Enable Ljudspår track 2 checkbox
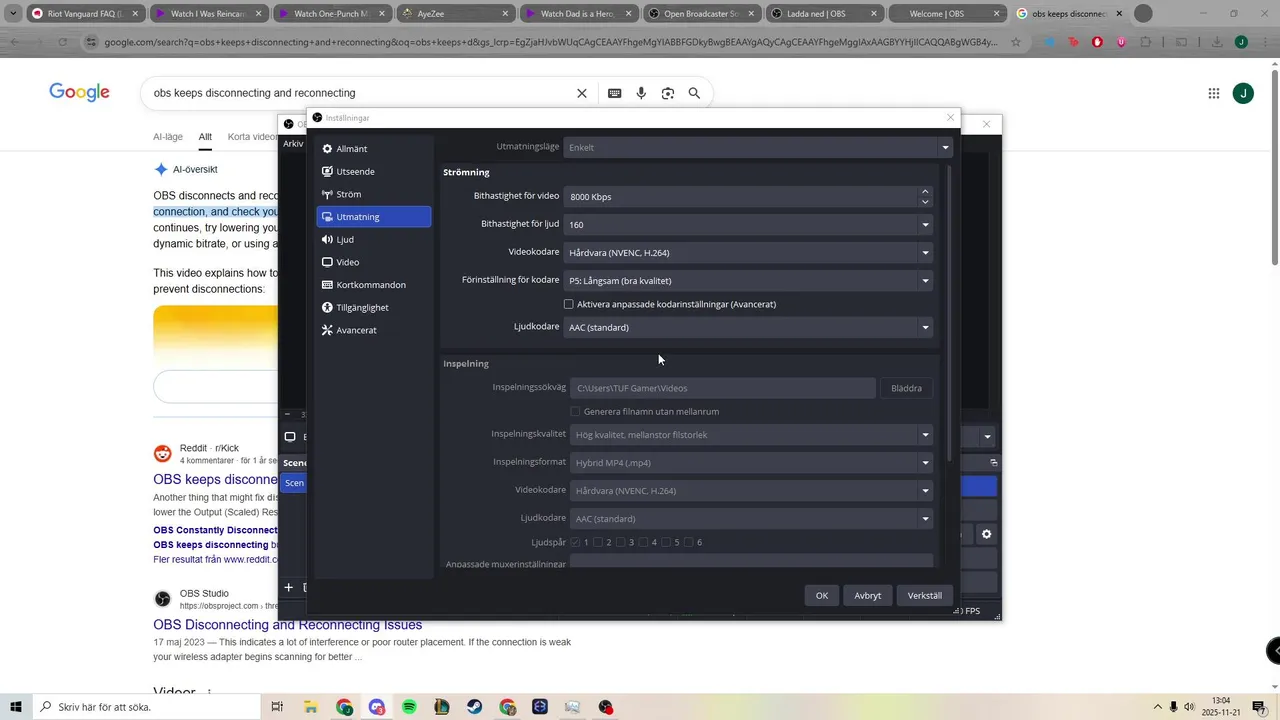The image size is (1280, 720). pos(598,542)
